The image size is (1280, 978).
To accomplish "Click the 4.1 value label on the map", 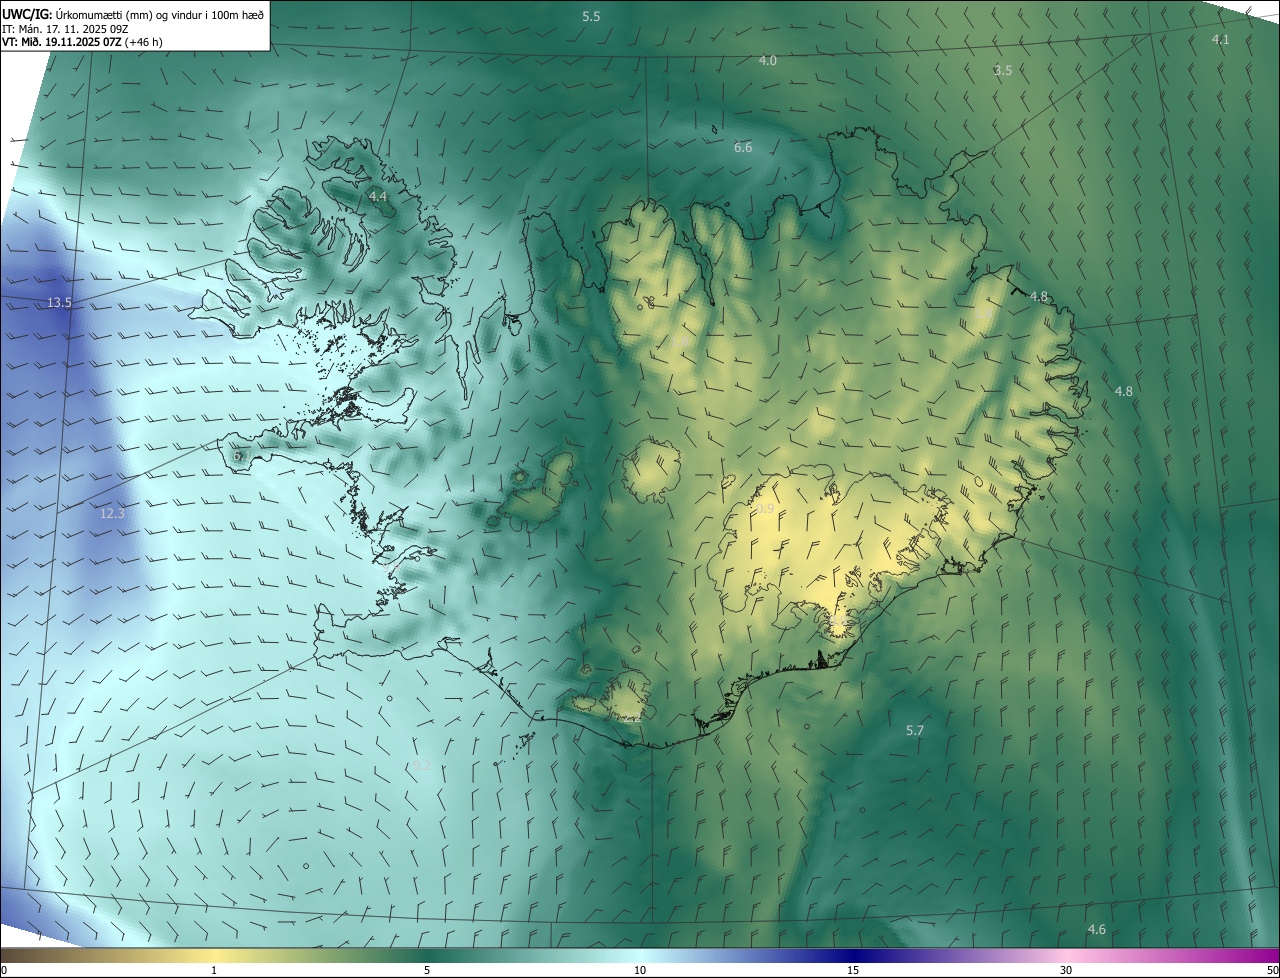I will pos(1220,39).
